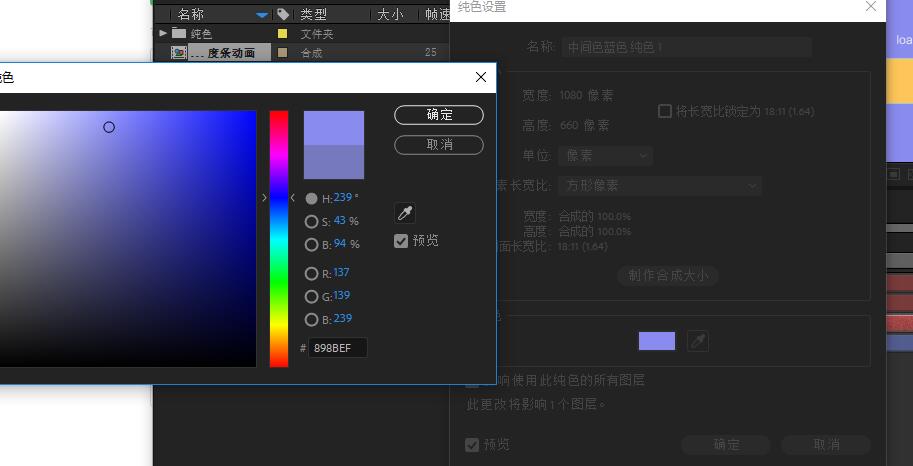Select the G green radio button

click(312, 296)
